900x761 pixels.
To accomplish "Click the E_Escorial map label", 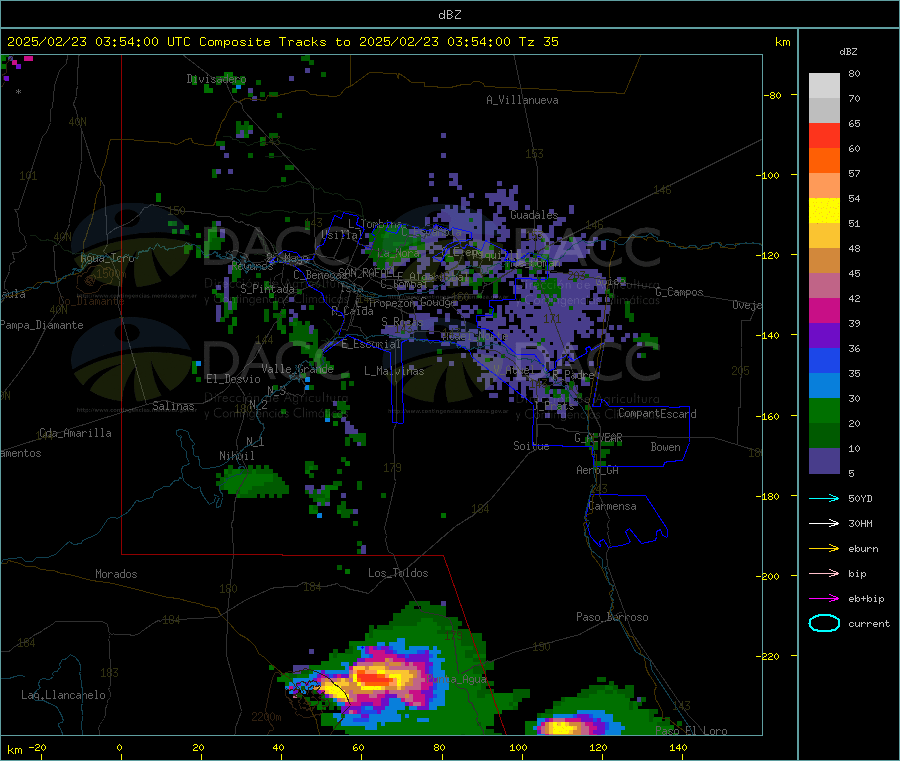I will (x=370, y=344).
